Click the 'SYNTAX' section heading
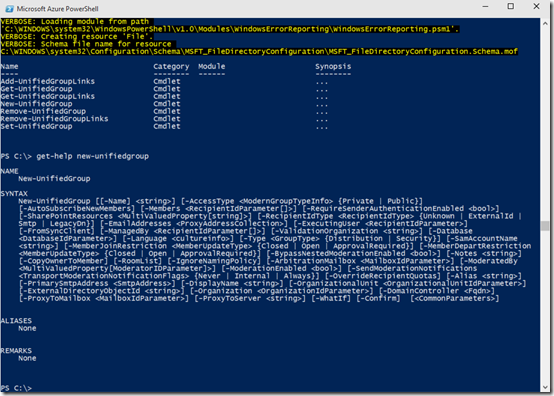 tap(14, 194)
